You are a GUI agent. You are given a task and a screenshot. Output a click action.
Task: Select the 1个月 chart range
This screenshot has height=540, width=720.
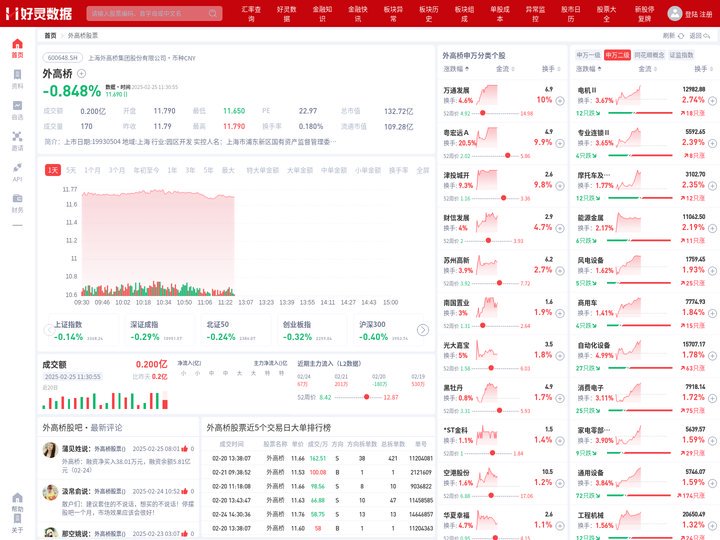(92, 170)
